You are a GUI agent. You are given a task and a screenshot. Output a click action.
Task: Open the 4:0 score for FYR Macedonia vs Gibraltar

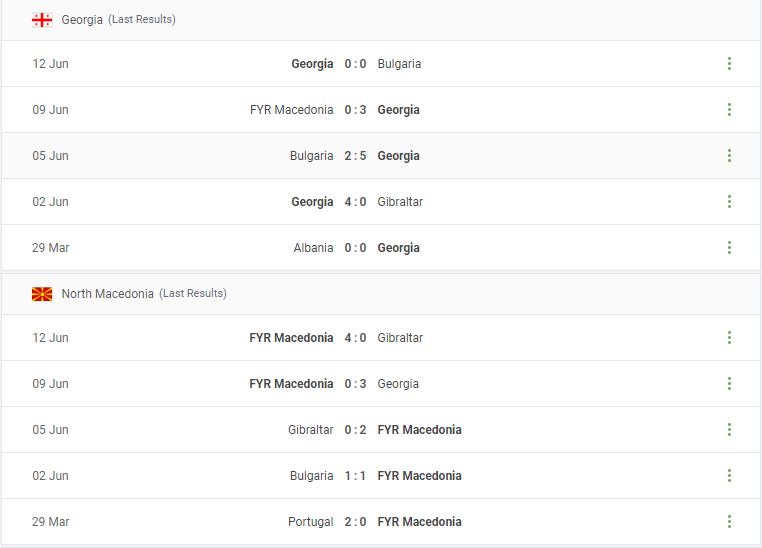coord(355,338)
